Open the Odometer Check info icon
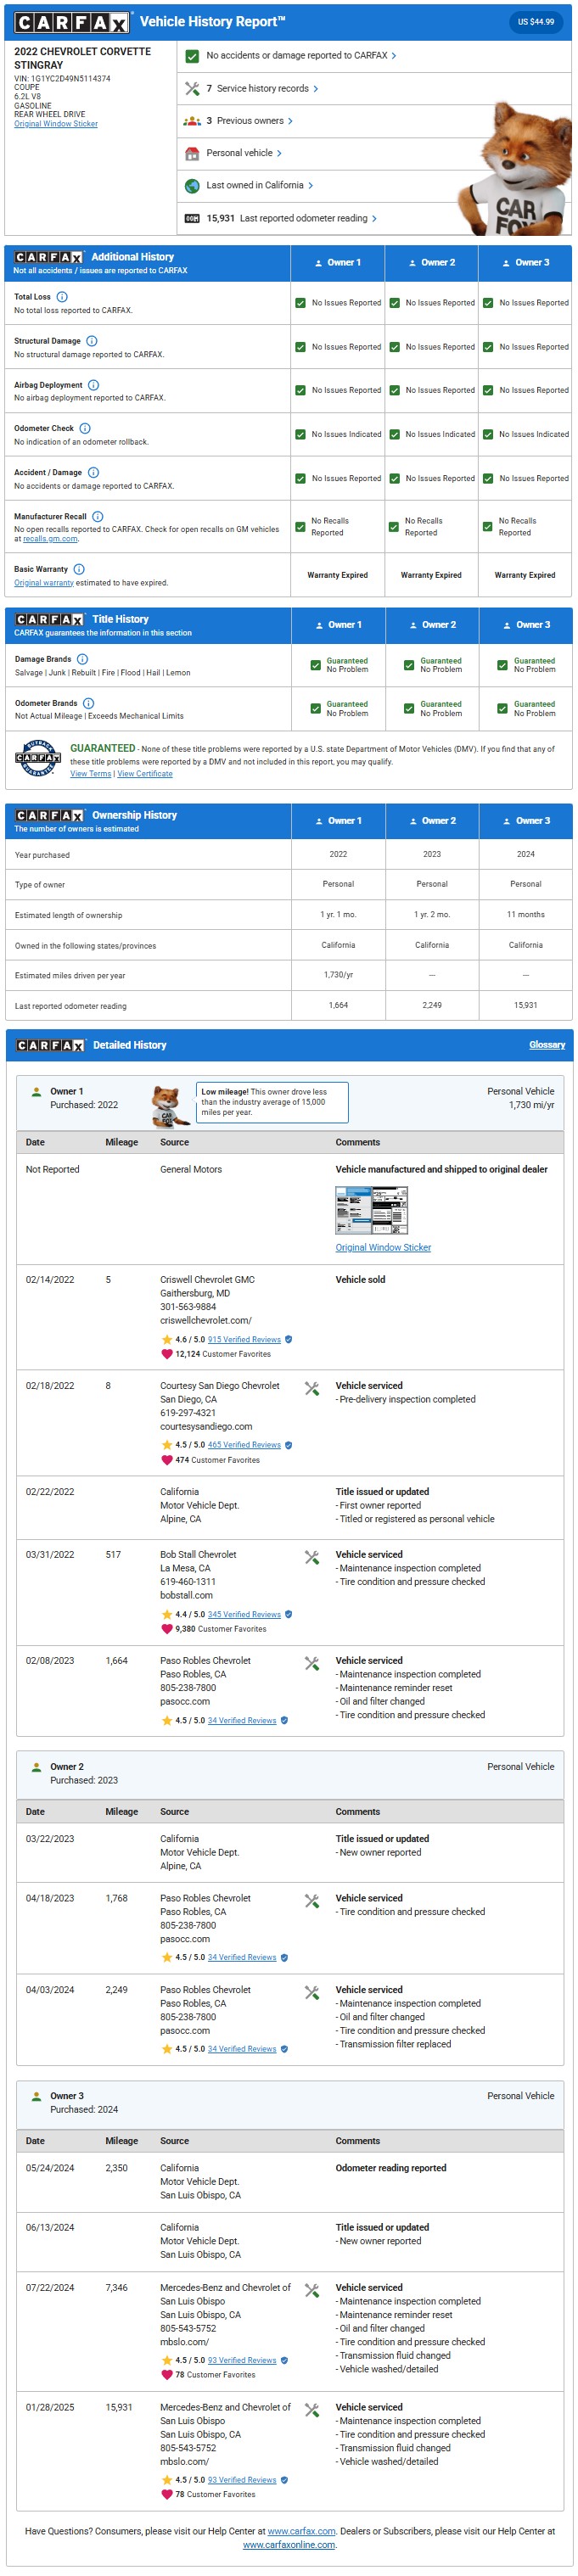Image resolution: width=578 pixels, height=2576 pixels. pyautogui.click(x=85, y=428)
